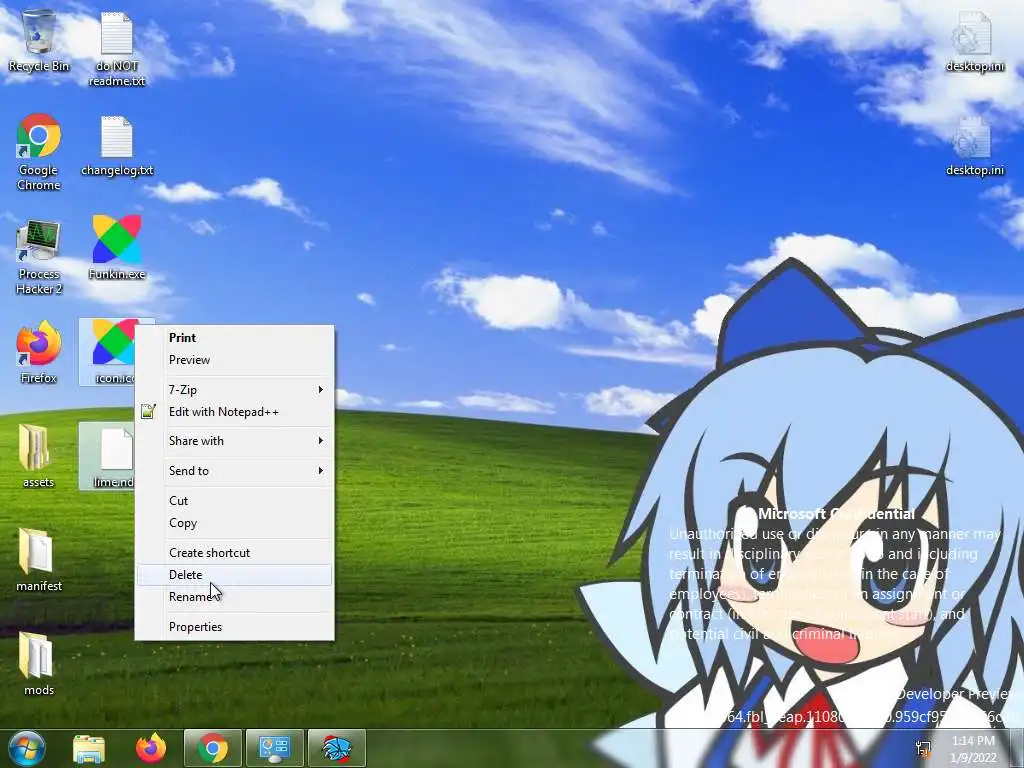Select the Firefox desktop shortcut
Viewport: 1024px width, 768px height.
39,352
